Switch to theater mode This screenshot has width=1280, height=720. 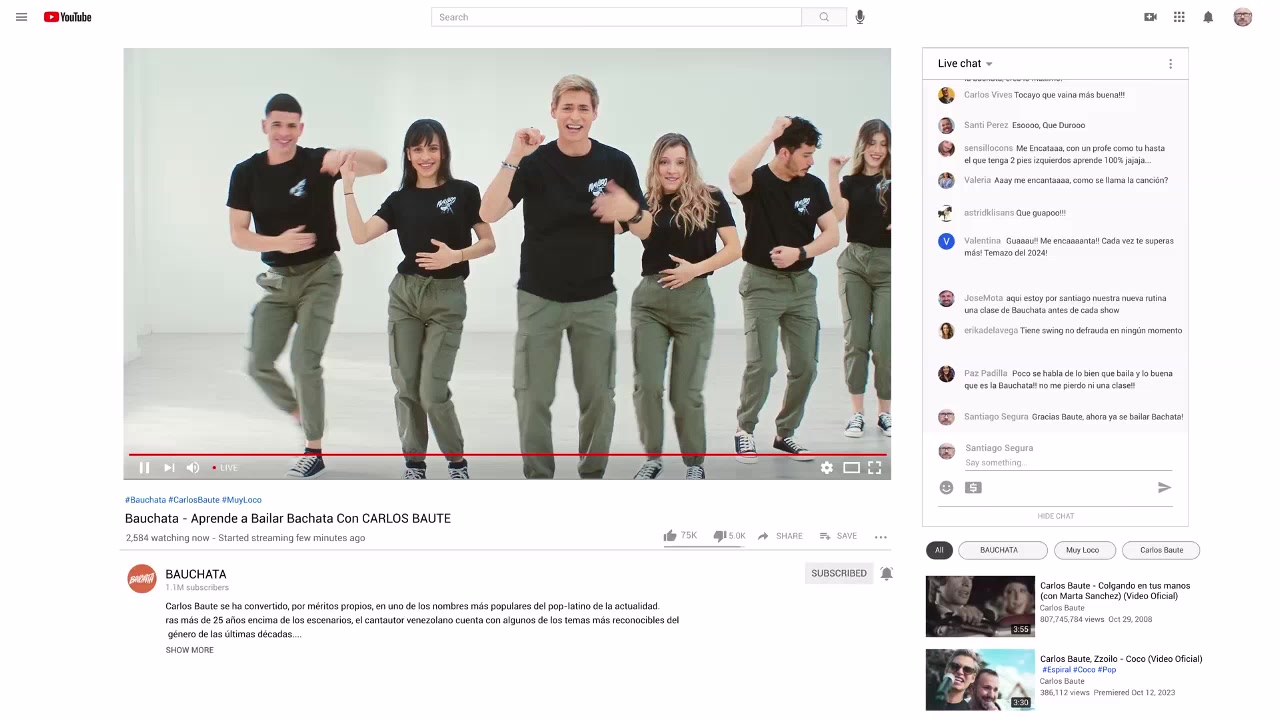coord(851,467)
